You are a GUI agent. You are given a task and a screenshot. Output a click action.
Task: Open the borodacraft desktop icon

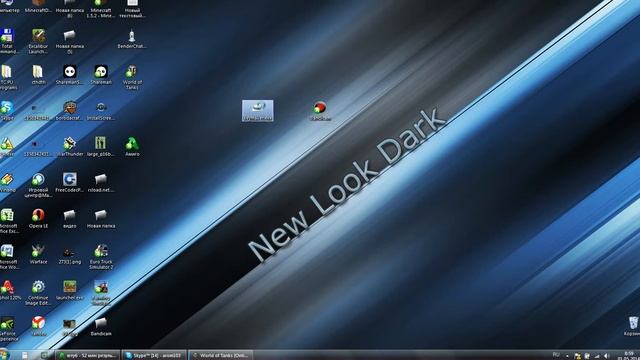pyautogui.click(x=70, y=111)
